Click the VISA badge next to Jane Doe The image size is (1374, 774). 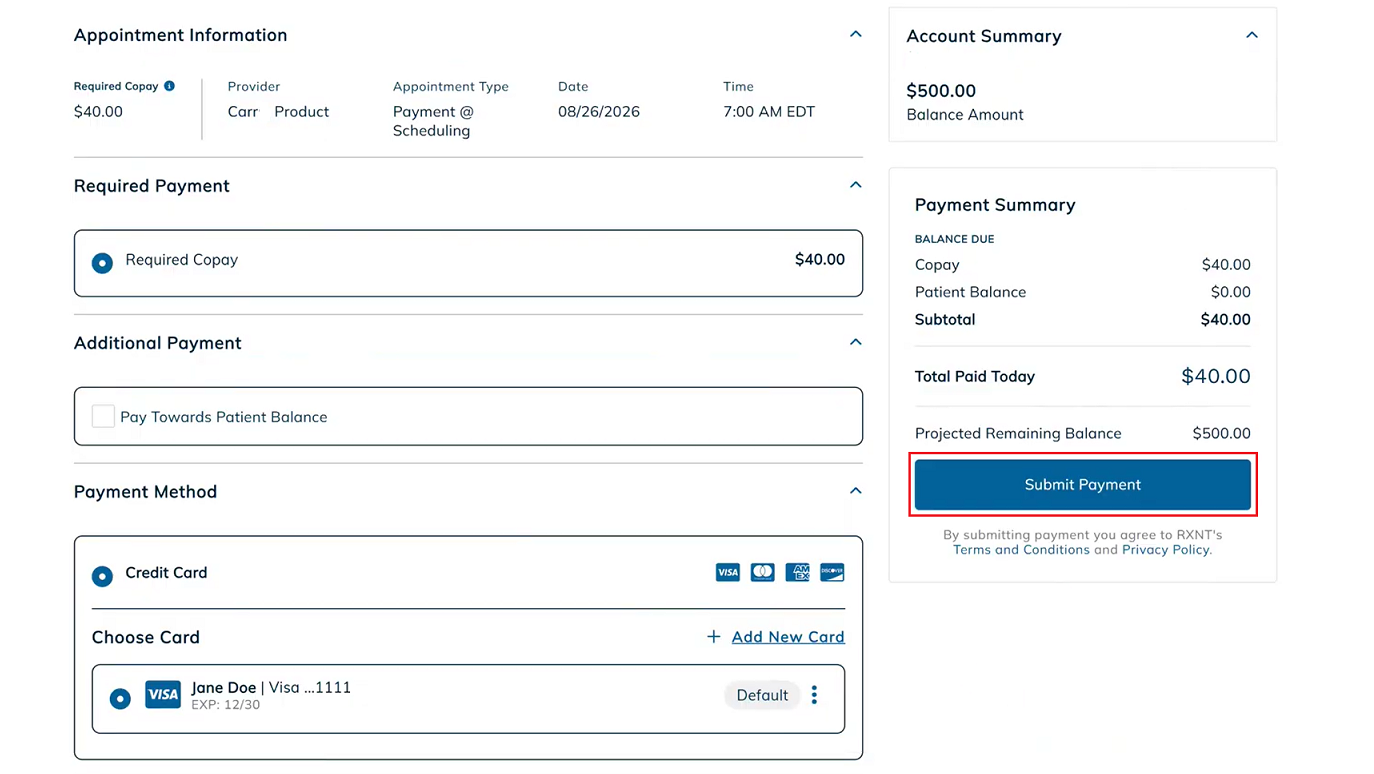[163, 695]
